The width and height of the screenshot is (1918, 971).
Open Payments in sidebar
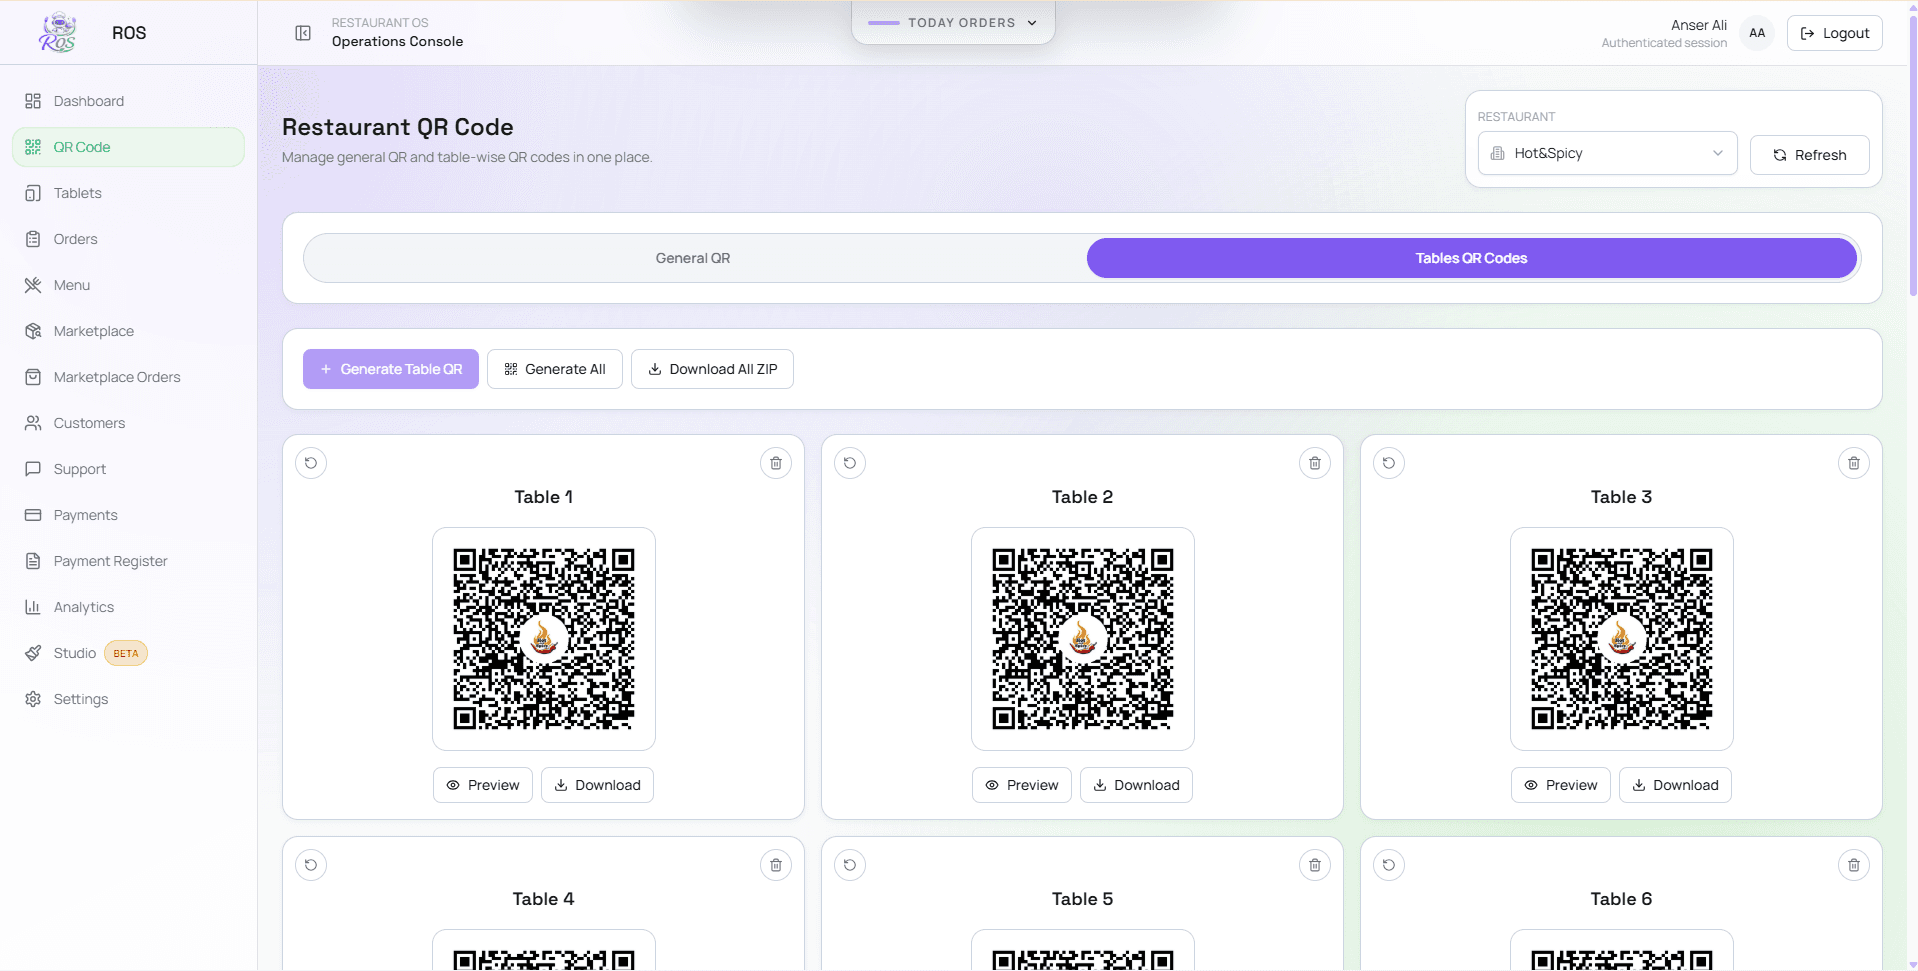coord(128,515)
